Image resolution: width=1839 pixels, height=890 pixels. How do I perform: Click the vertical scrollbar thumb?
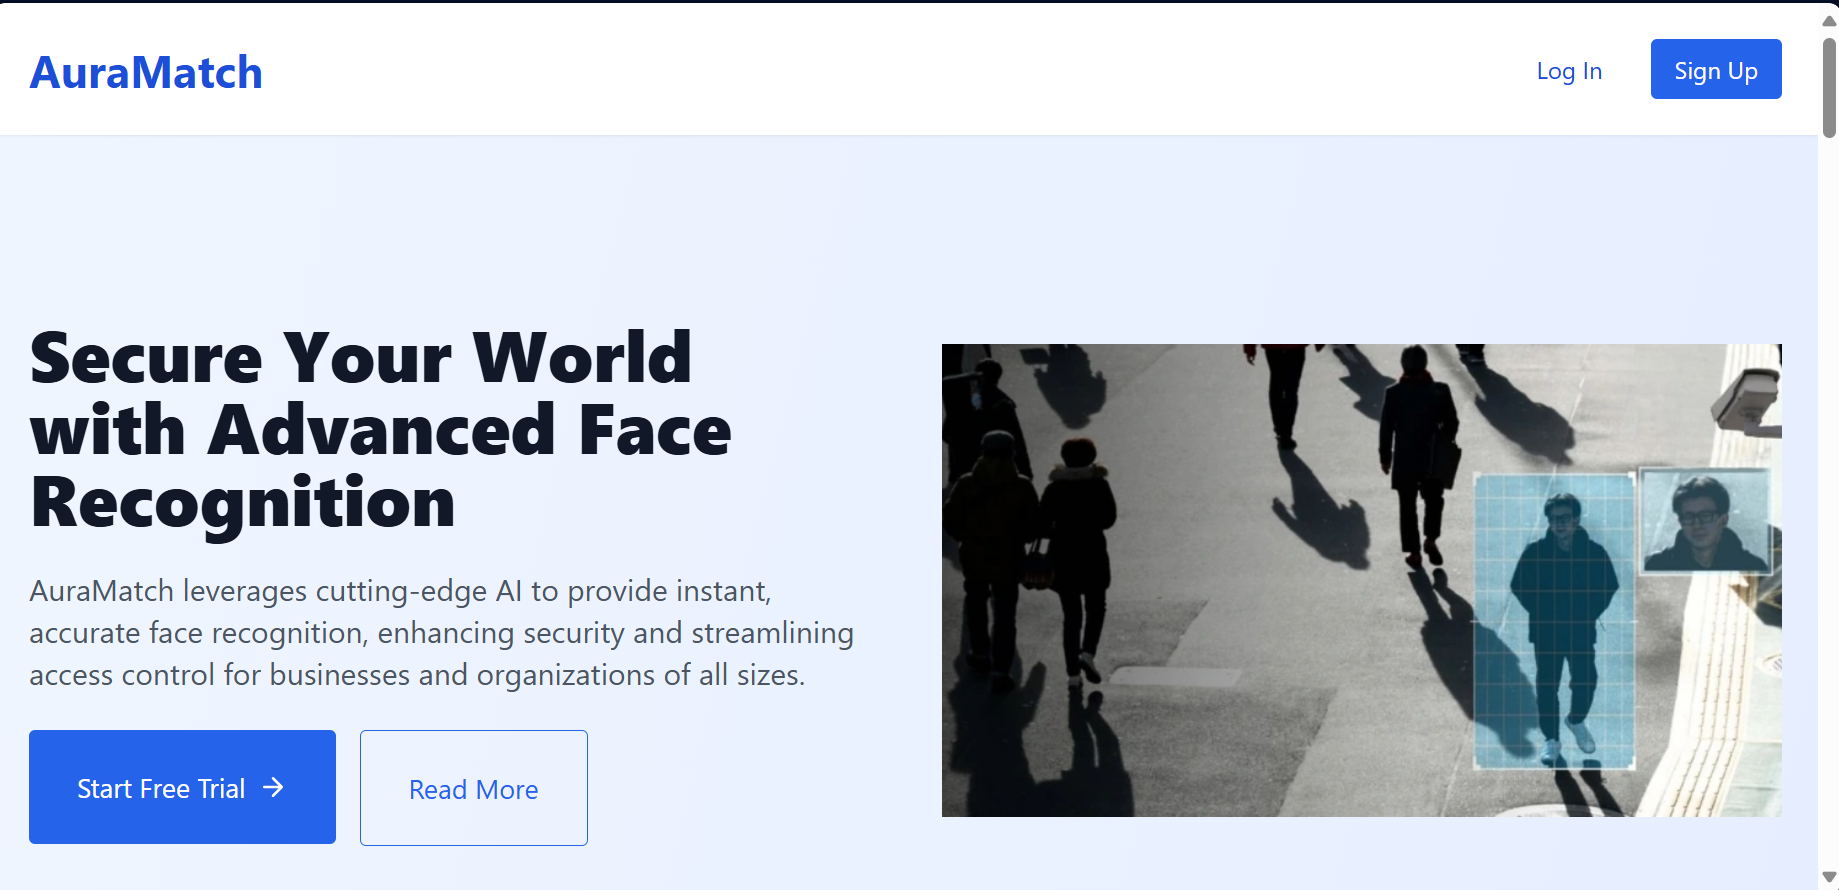(x=1828, y=88)
